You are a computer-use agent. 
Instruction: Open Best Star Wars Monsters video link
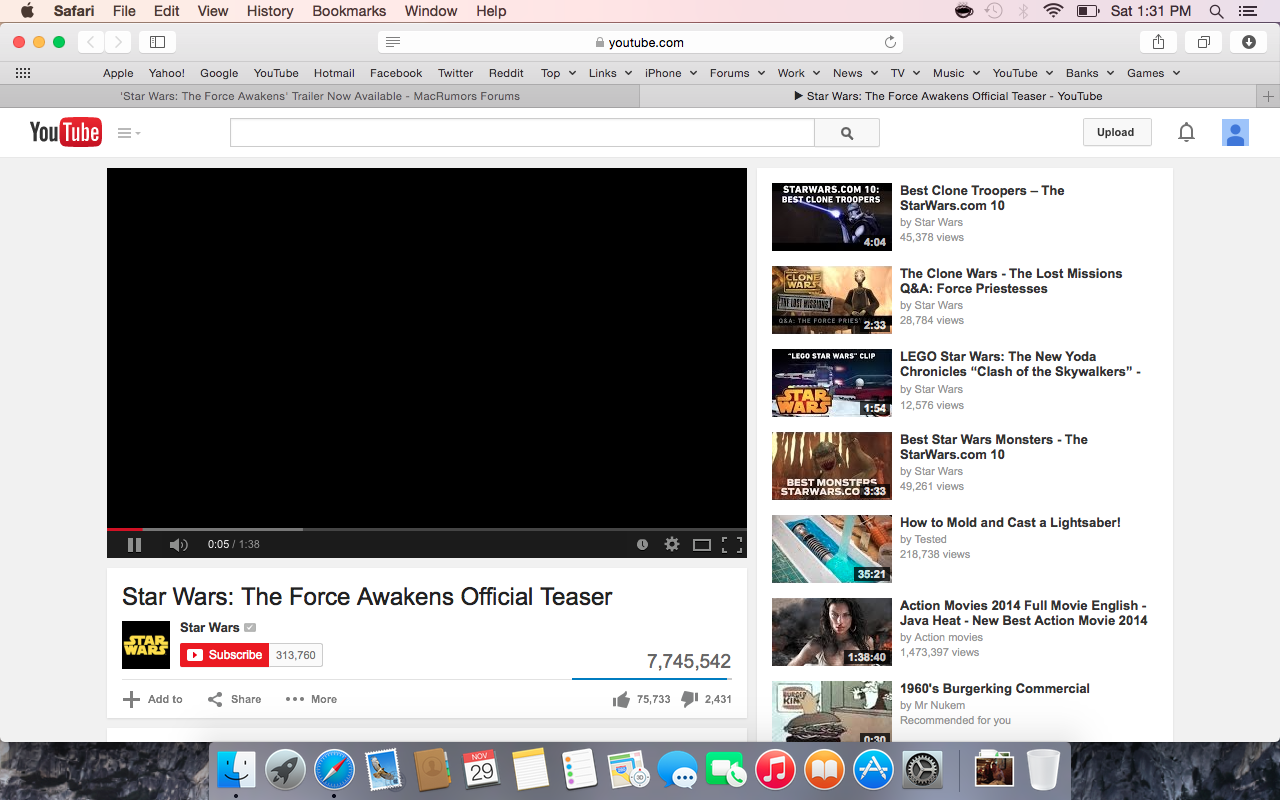[994, 447]
